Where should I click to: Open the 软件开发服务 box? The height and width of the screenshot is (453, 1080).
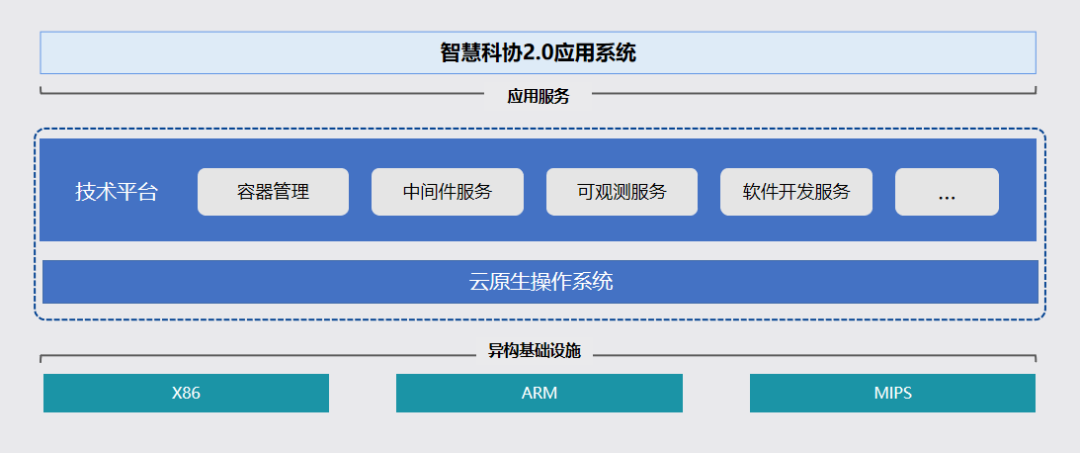pyautogui.click(x=796, y=191)
